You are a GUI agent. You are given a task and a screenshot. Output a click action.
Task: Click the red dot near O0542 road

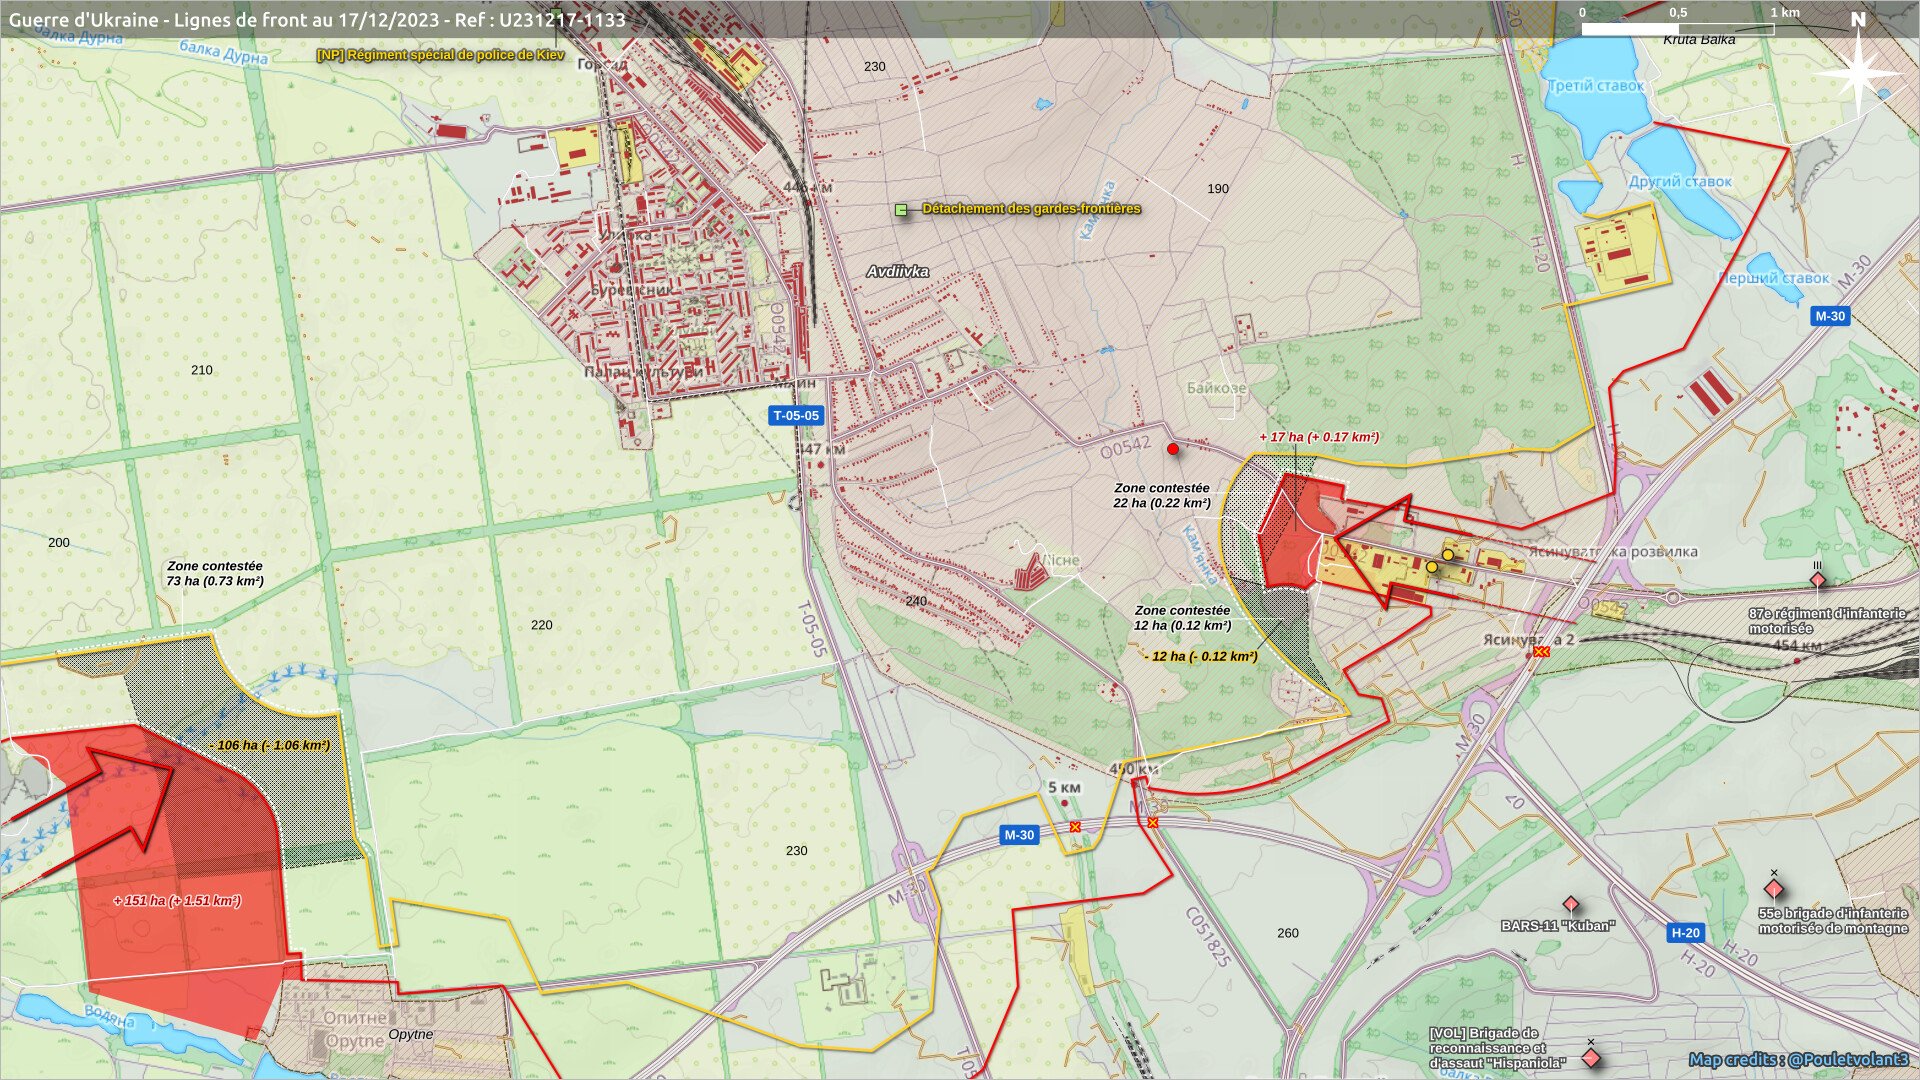coord(1173,449)
